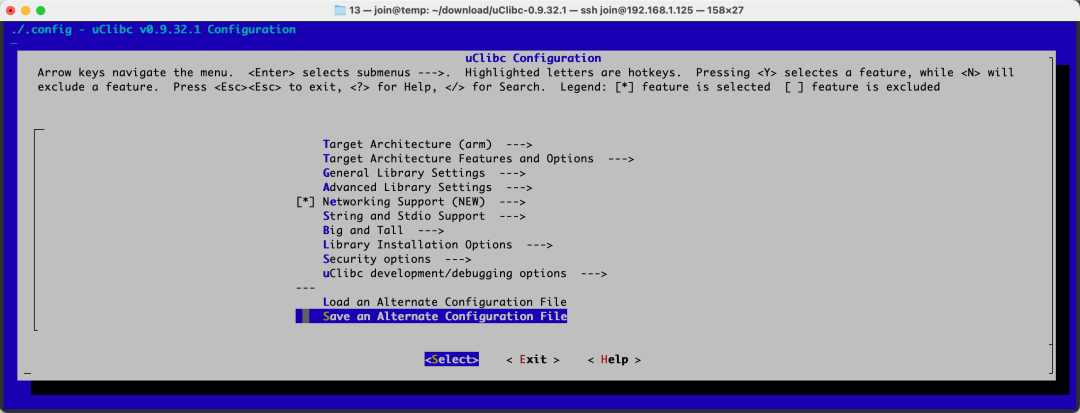Click the "[*] feature is selected" legend text
This screenshot has height=413, width=1080.
(x=693, y=87)
